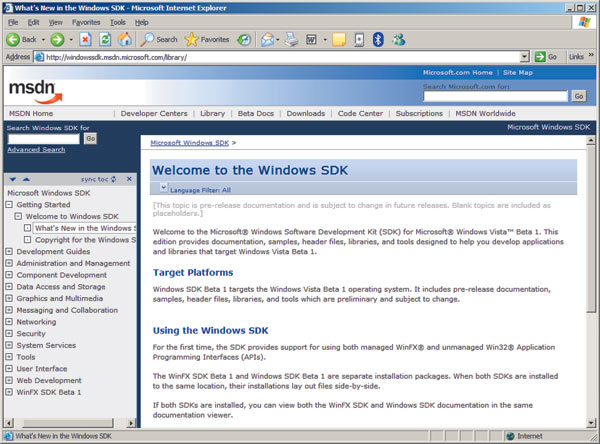Click the tree pane horizontal scrollbar thumb

68,423
